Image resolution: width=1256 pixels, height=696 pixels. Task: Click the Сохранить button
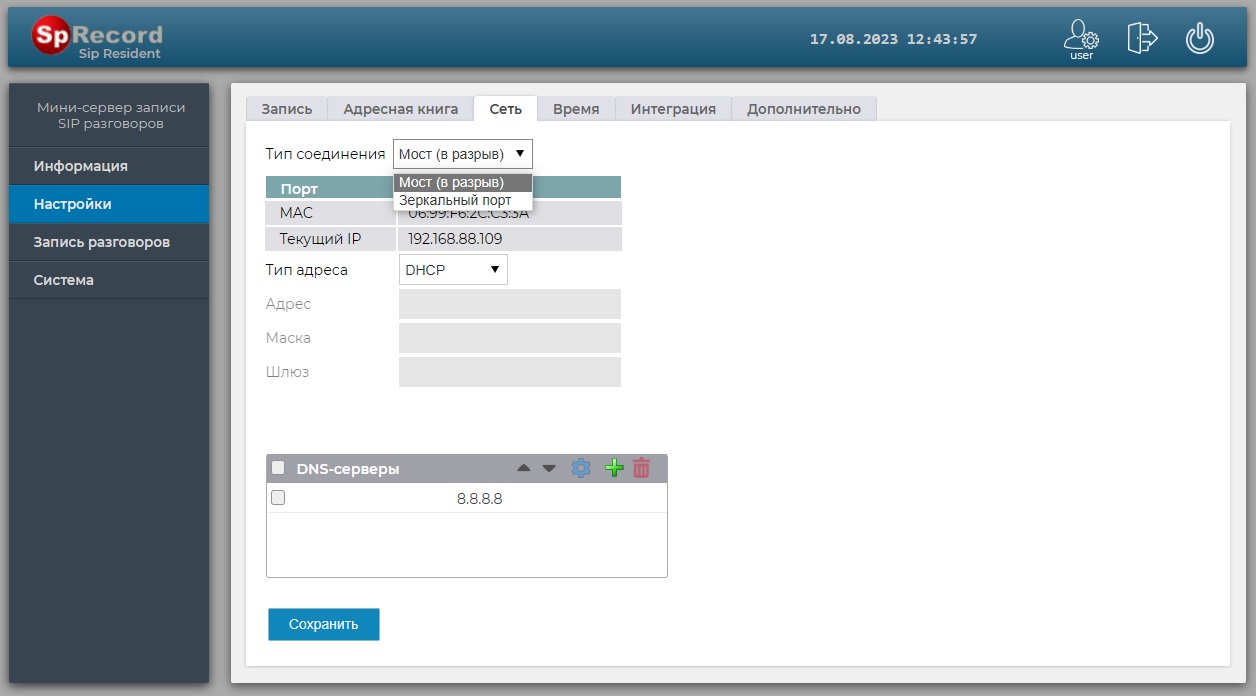[x=323, y=624]
